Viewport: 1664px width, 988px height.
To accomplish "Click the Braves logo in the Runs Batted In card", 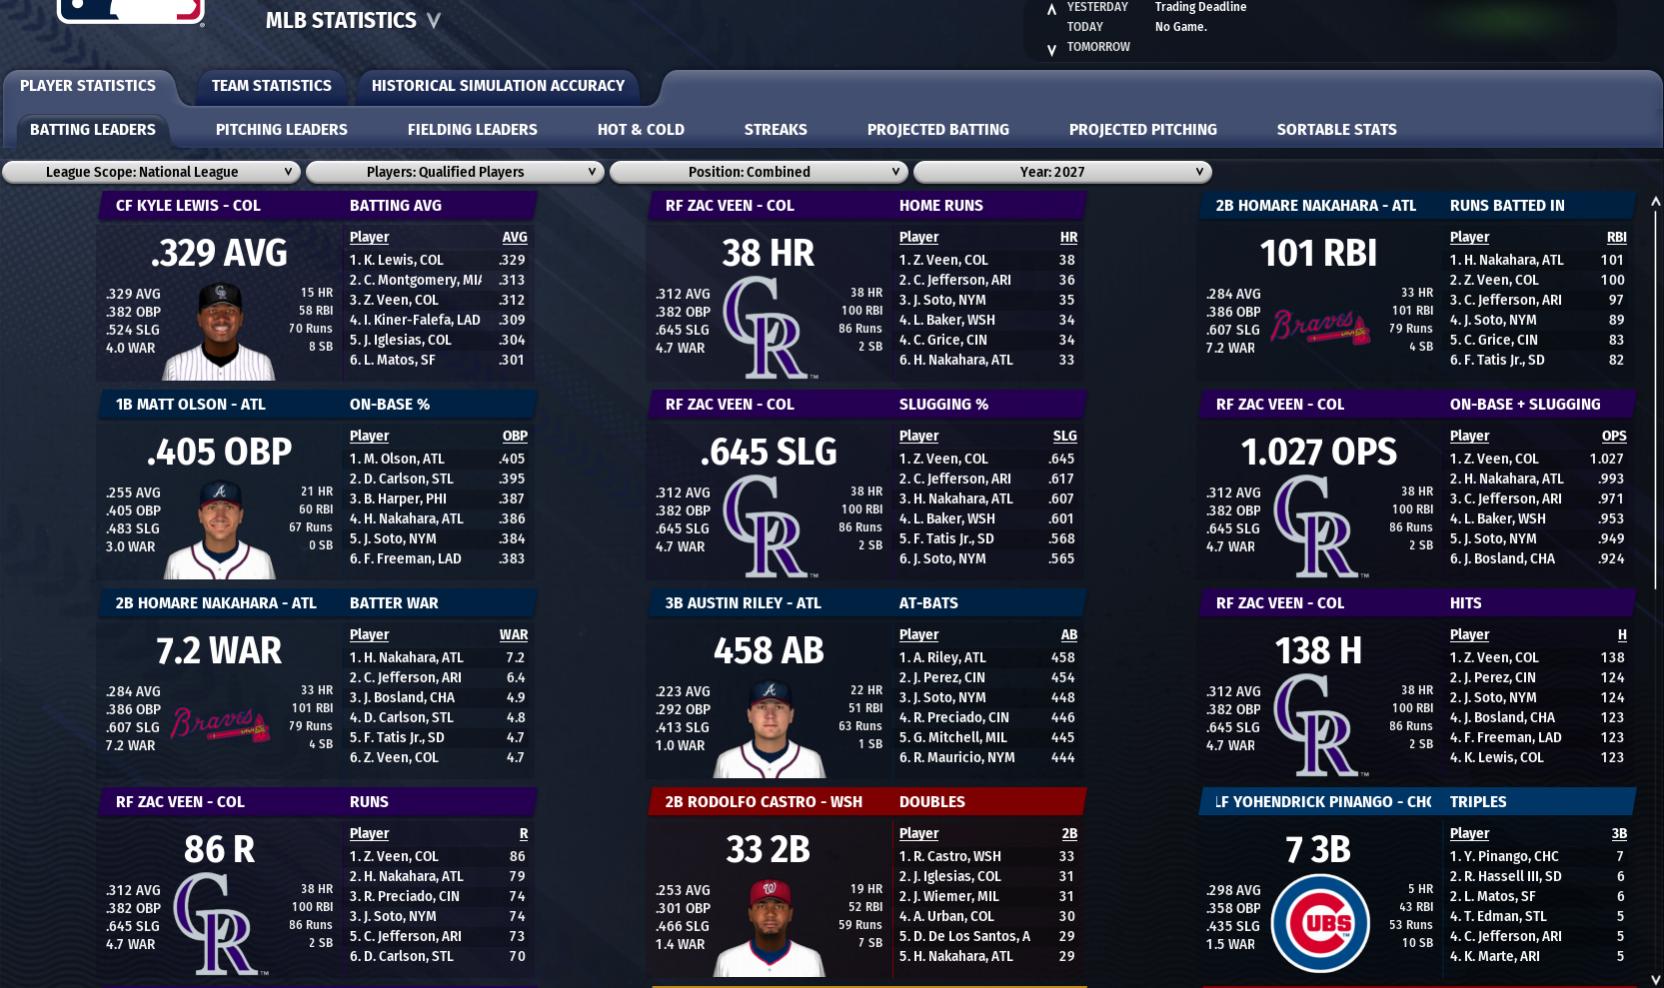I will [1320, 327].
